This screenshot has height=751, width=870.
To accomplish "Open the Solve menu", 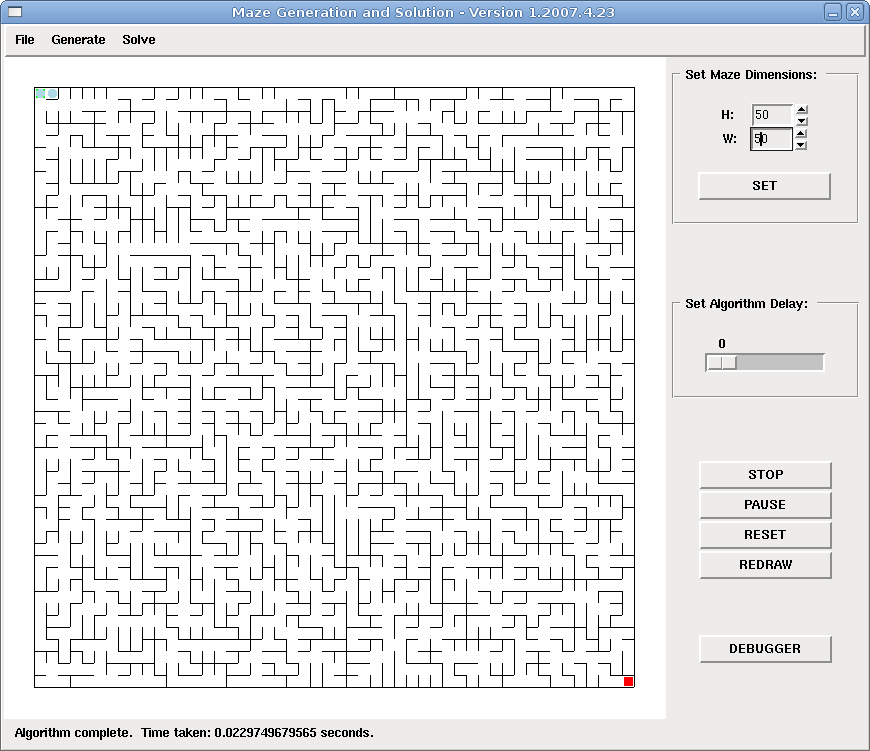I will pyautogui.click(x=139, y=40).
